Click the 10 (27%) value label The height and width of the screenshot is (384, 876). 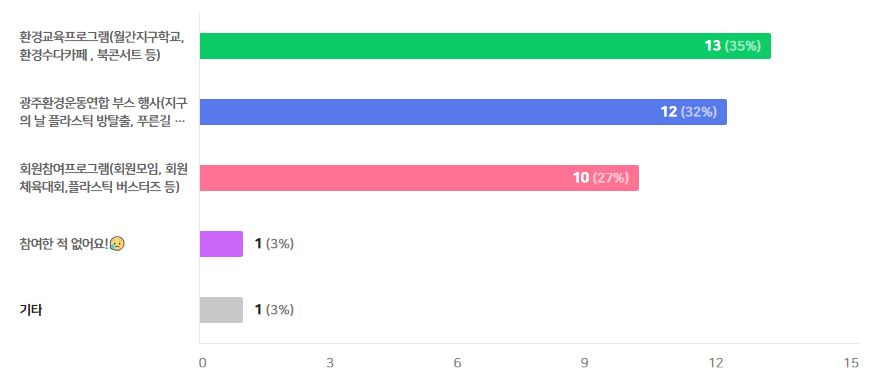(x=601, y=178)
